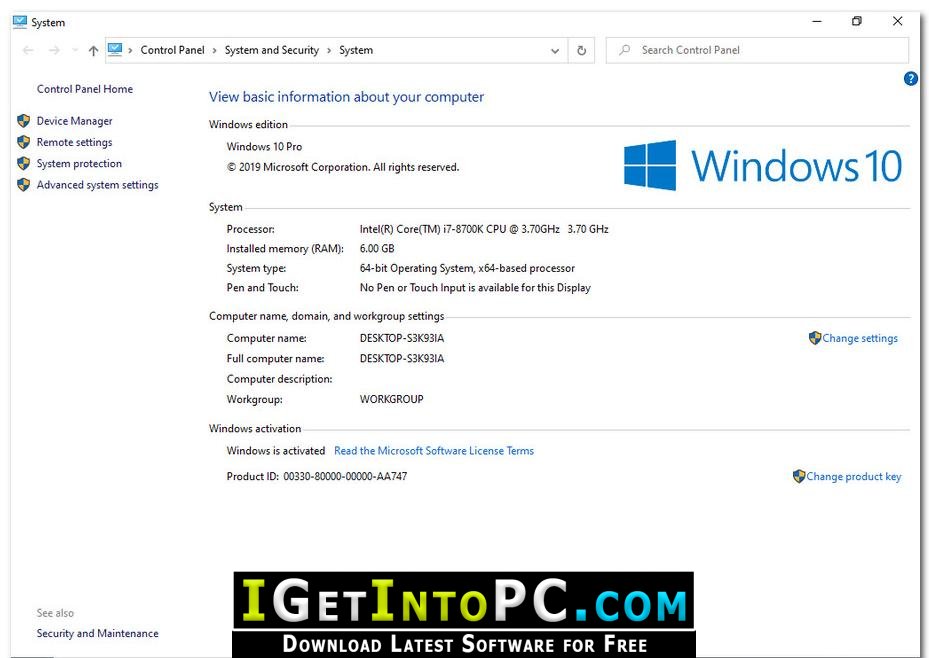Select the Windows is activated text
This screenshot has height=658, width=929.
(276, 451)
